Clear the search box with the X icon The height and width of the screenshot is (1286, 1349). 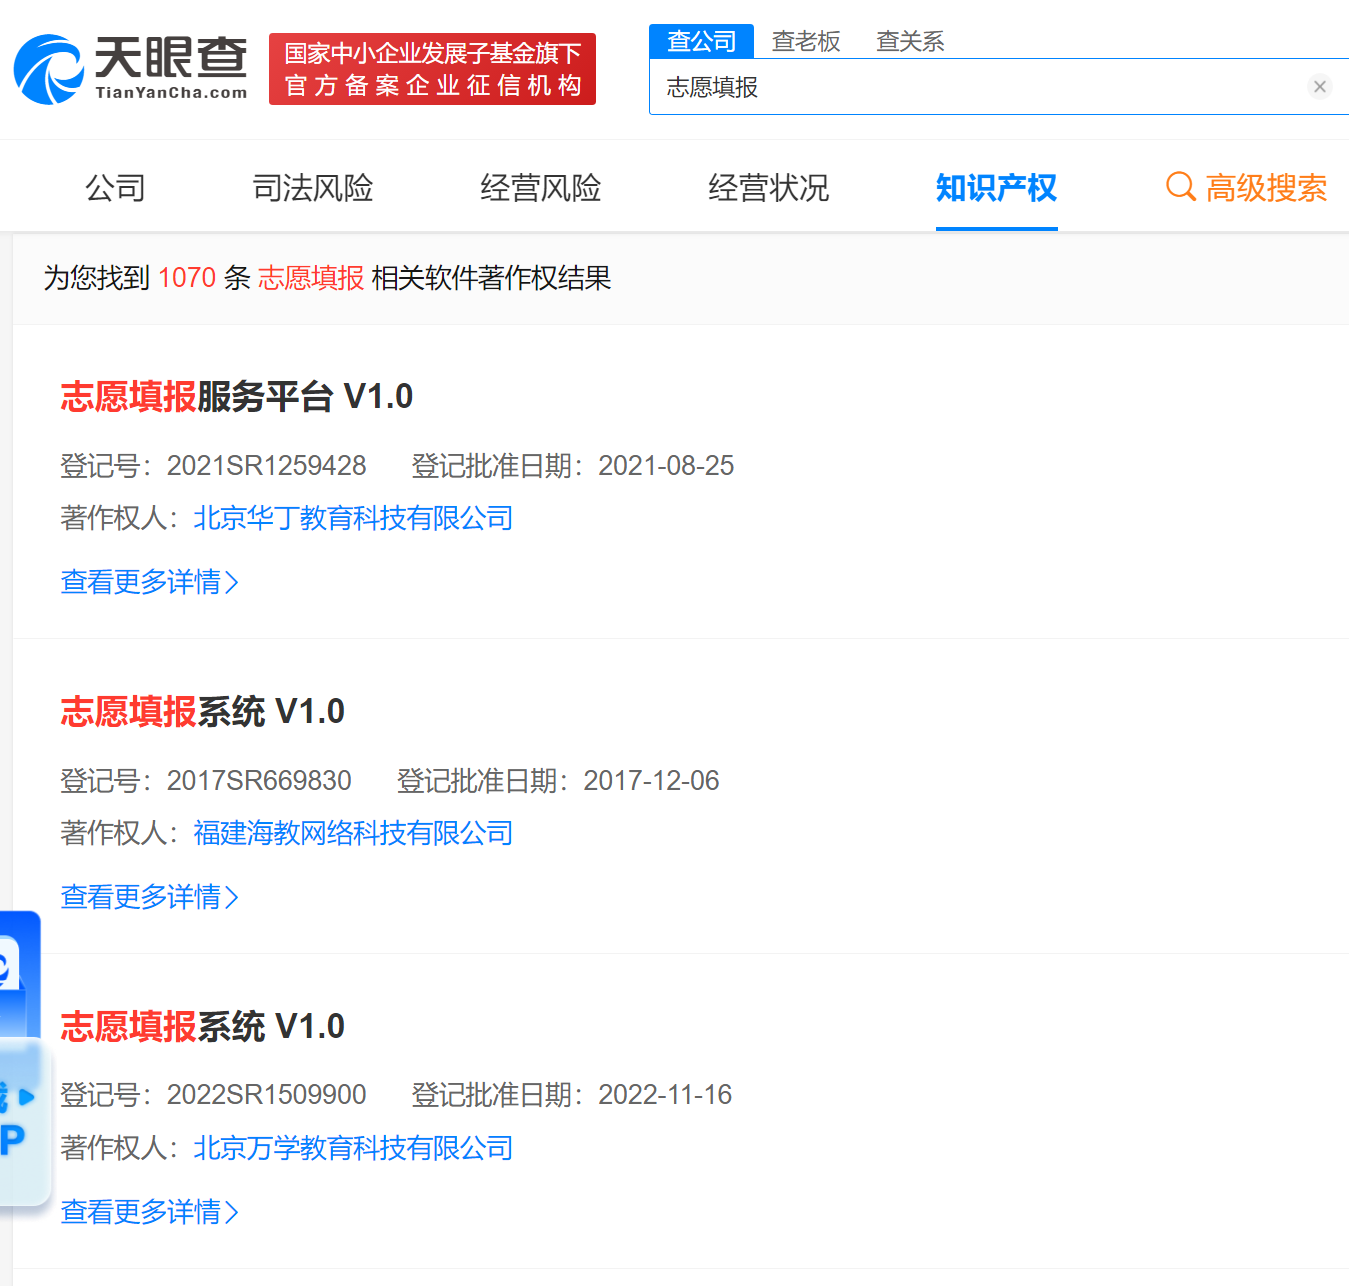point(1319,87)
